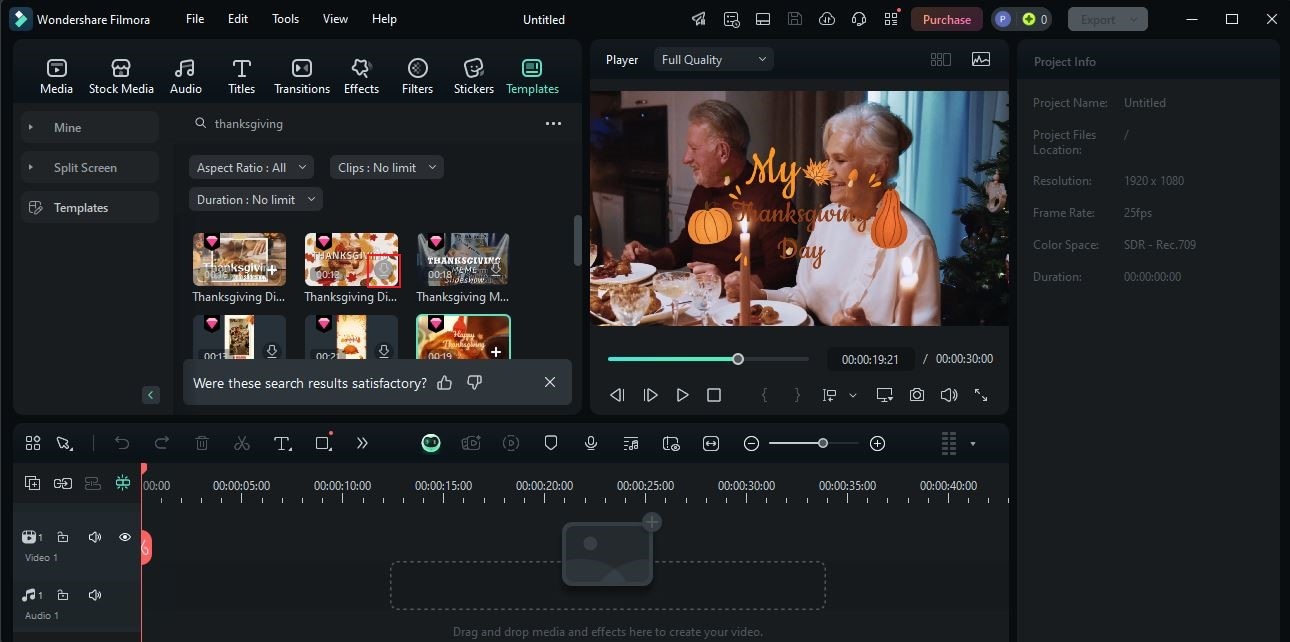This screenshot has height=642, width=1290.
Task: Toggle Video 1 track visibility
Action: 125,537
